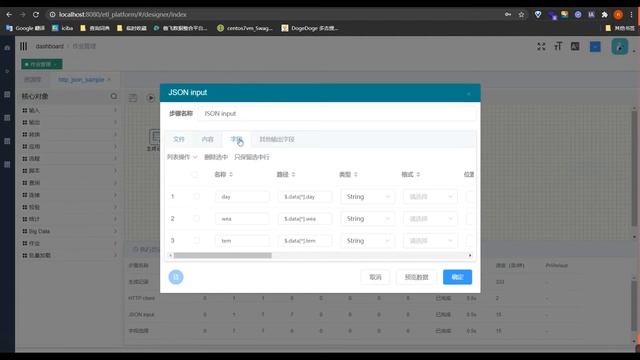
Task: Click the 取消 button
Action: [x=375, y=277]
